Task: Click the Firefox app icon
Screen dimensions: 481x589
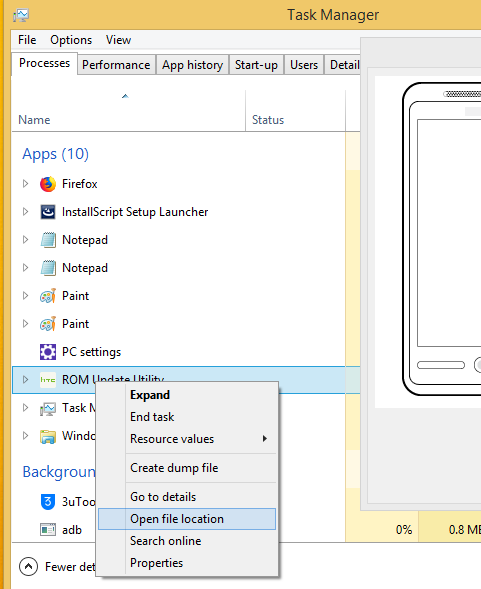Action: pos(48,184)
